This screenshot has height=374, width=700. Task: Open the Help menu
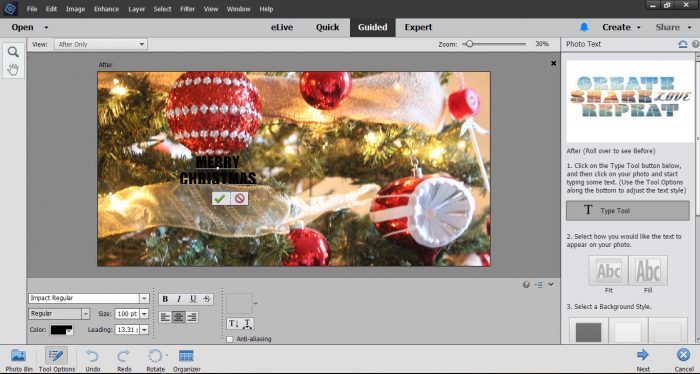[x=266, y=9]
